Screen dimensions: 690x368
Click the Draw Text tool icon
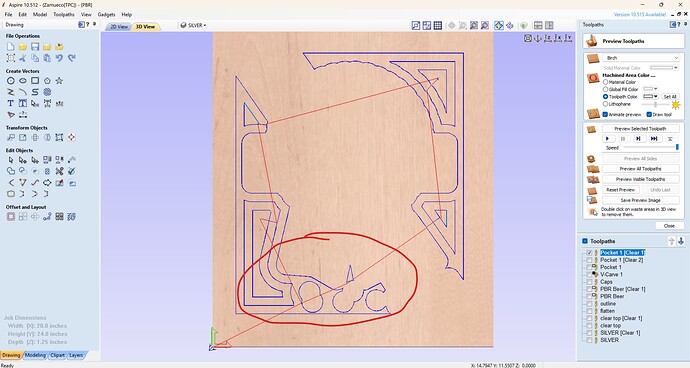click(11, 103)
